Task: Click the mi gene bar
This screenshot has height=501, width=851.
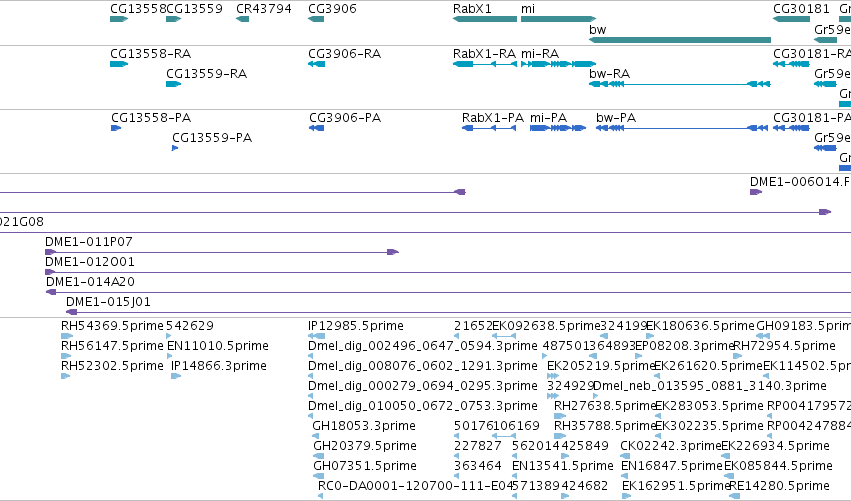Action: tap(558, 19)
